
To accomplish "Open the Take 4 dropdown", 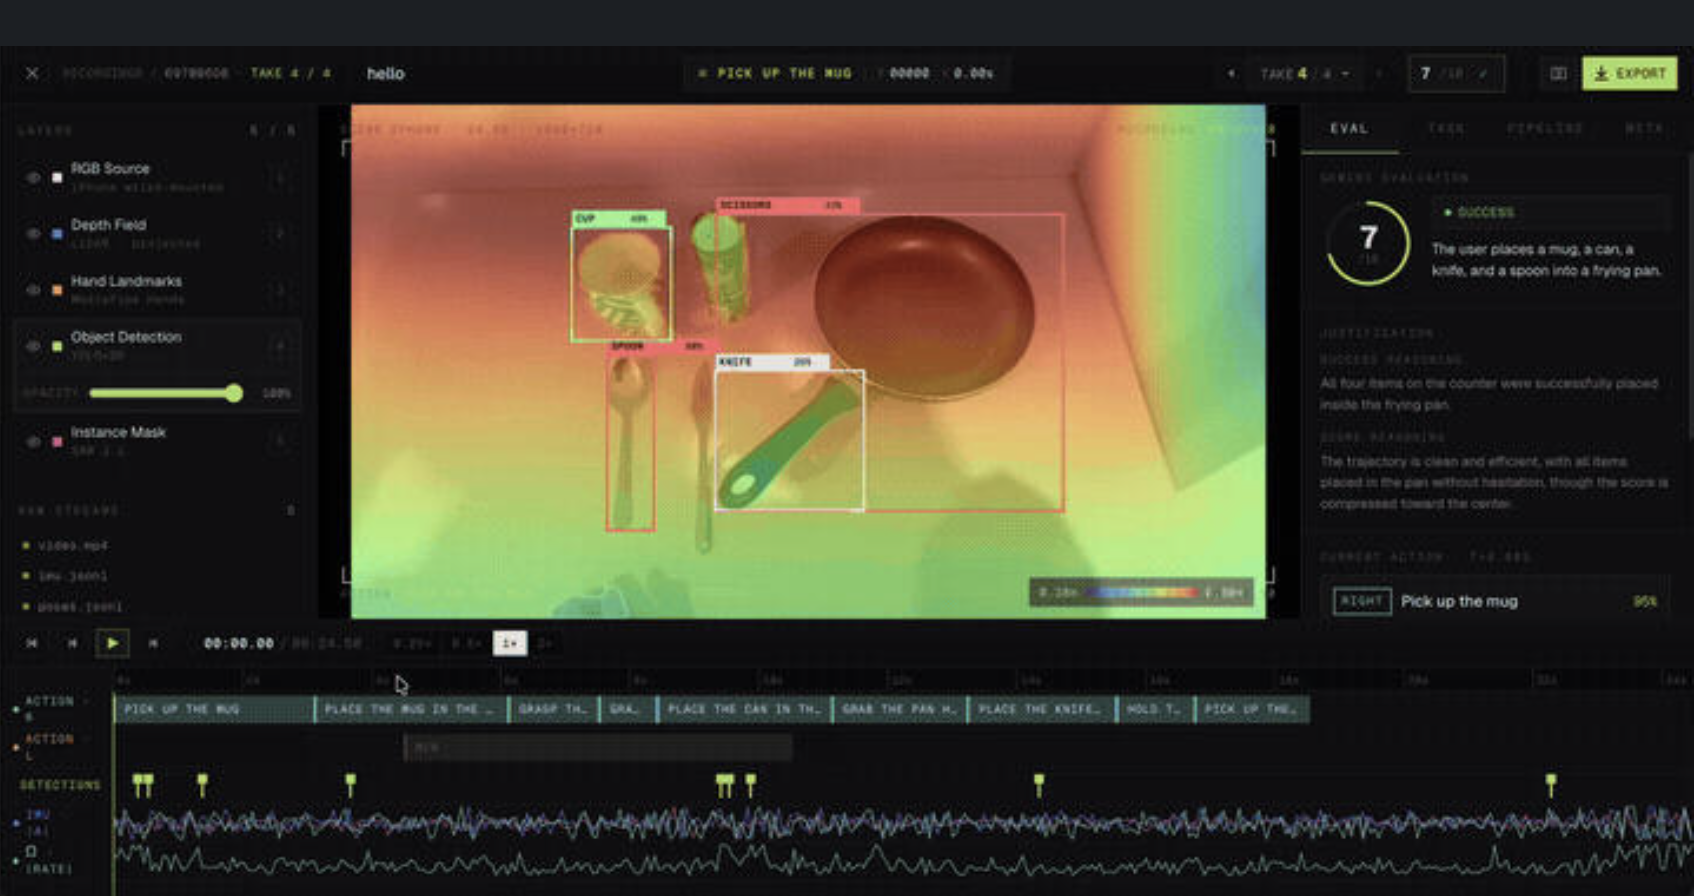I will pos(1305,73).
